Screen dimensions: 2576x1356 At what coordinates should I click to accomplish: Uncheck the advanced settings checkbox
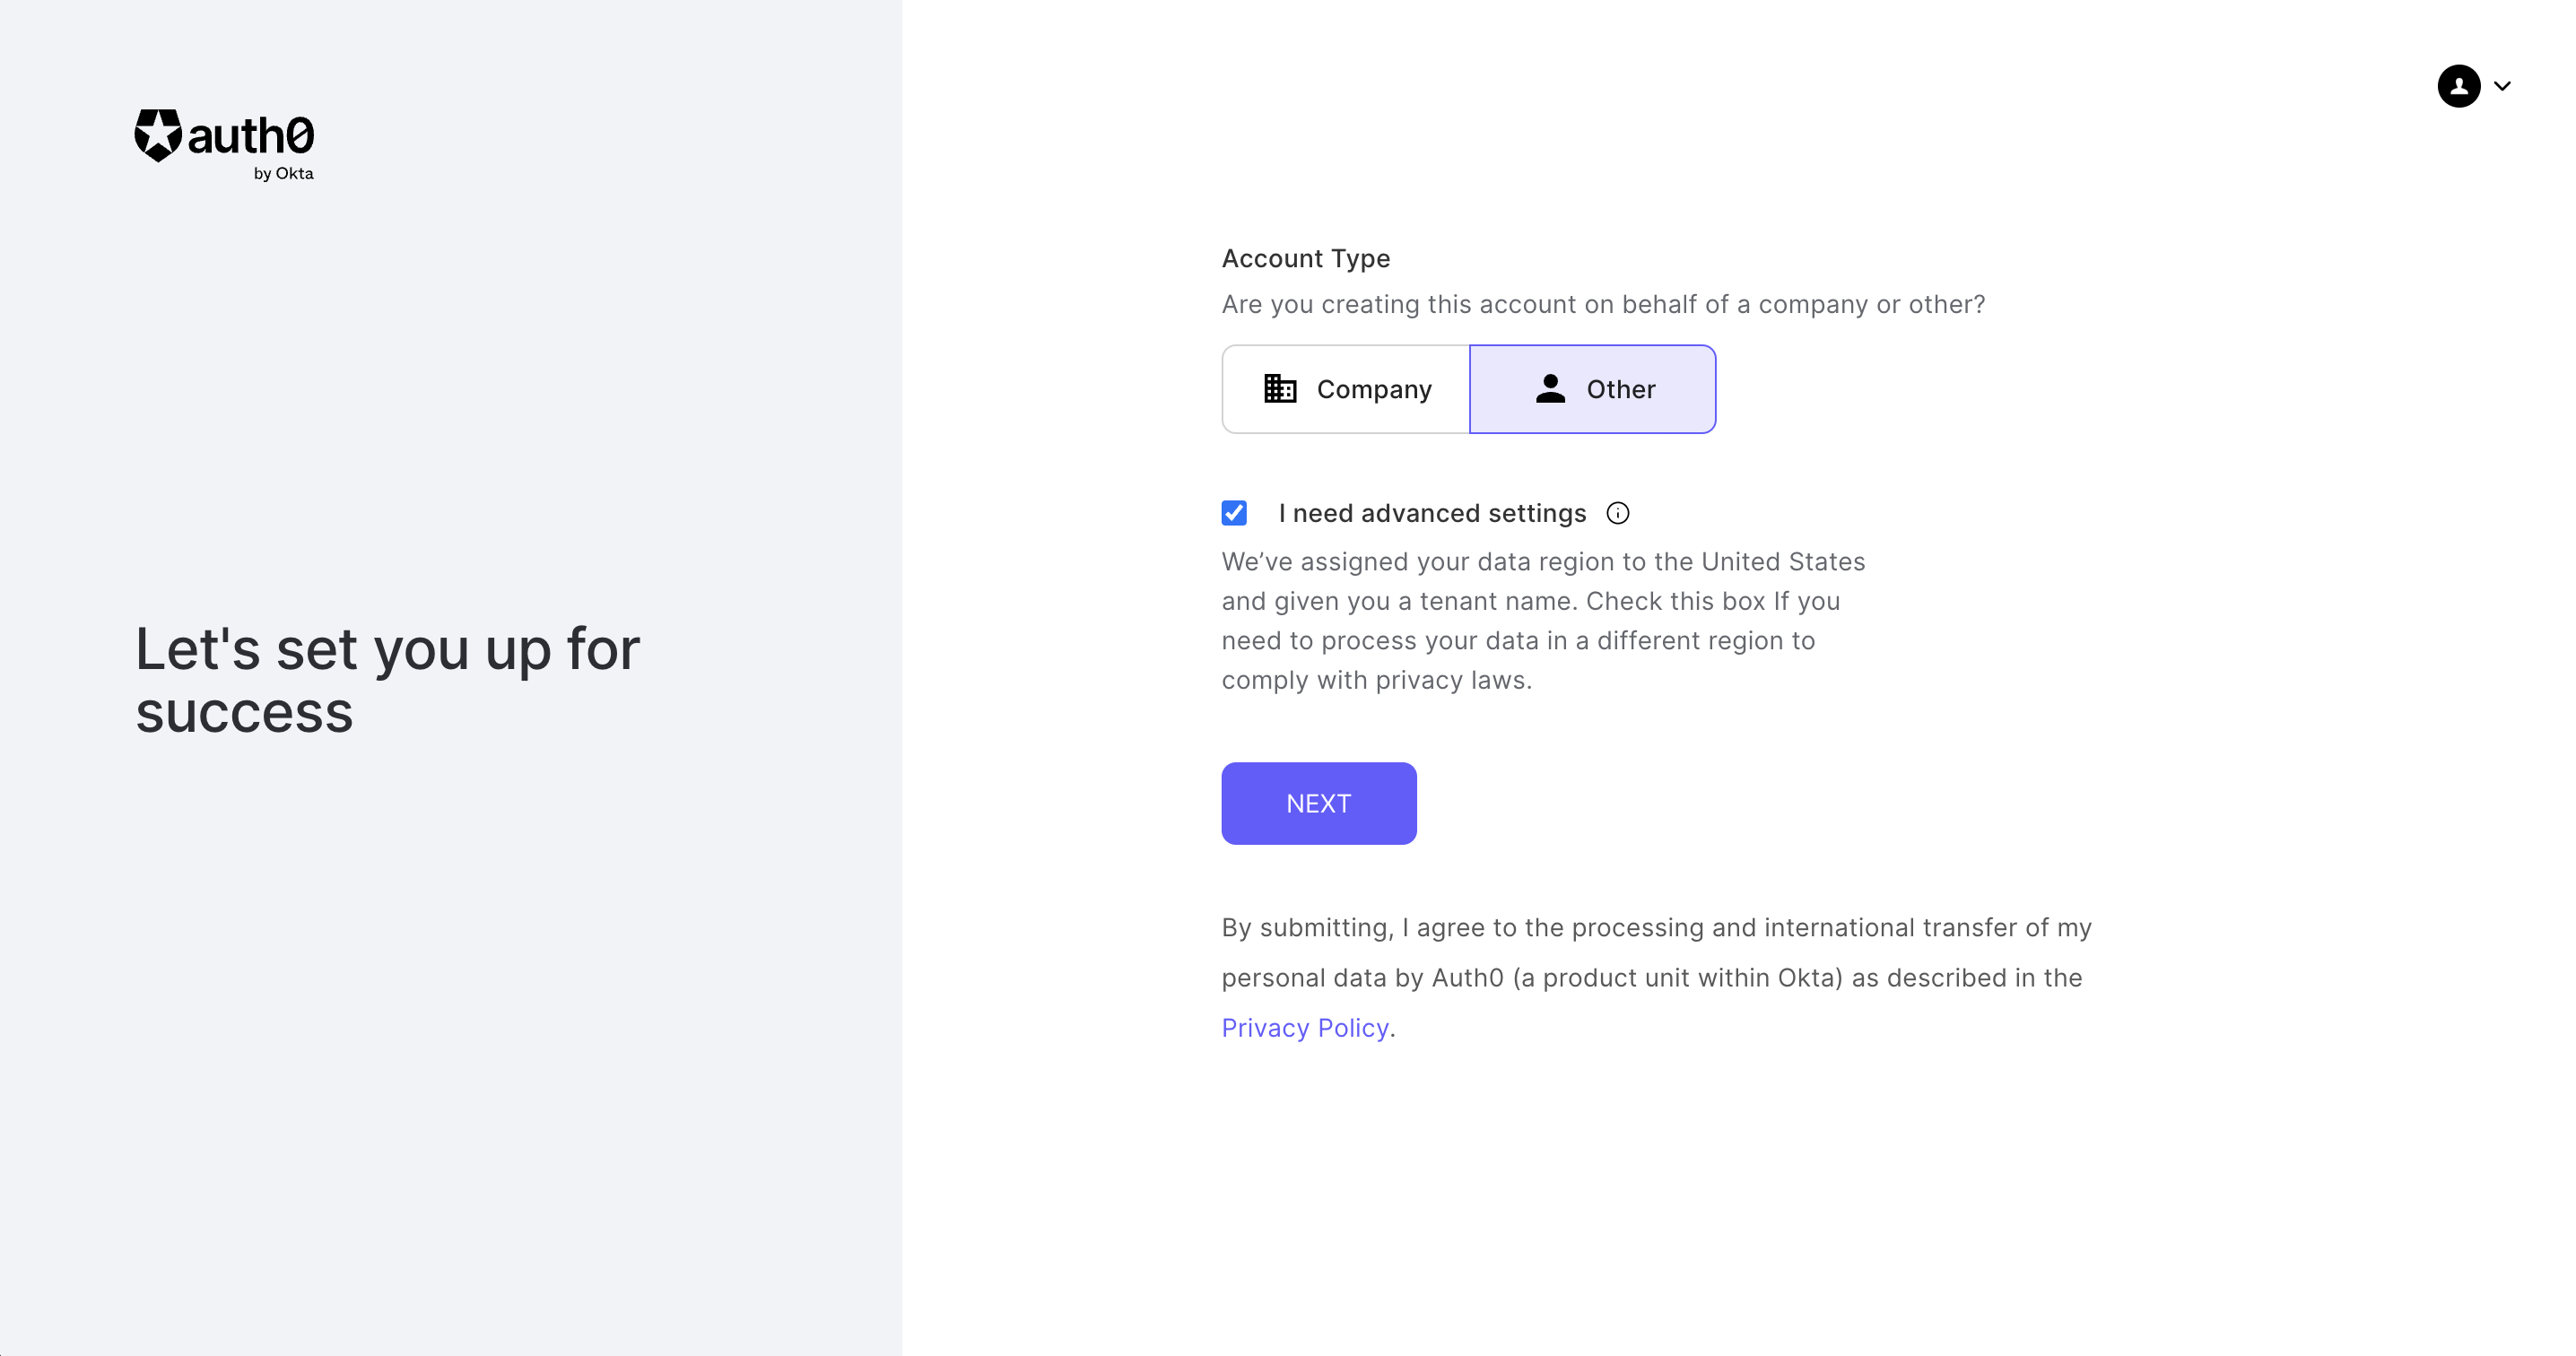pyautogui.click(x=1234, y=513)
